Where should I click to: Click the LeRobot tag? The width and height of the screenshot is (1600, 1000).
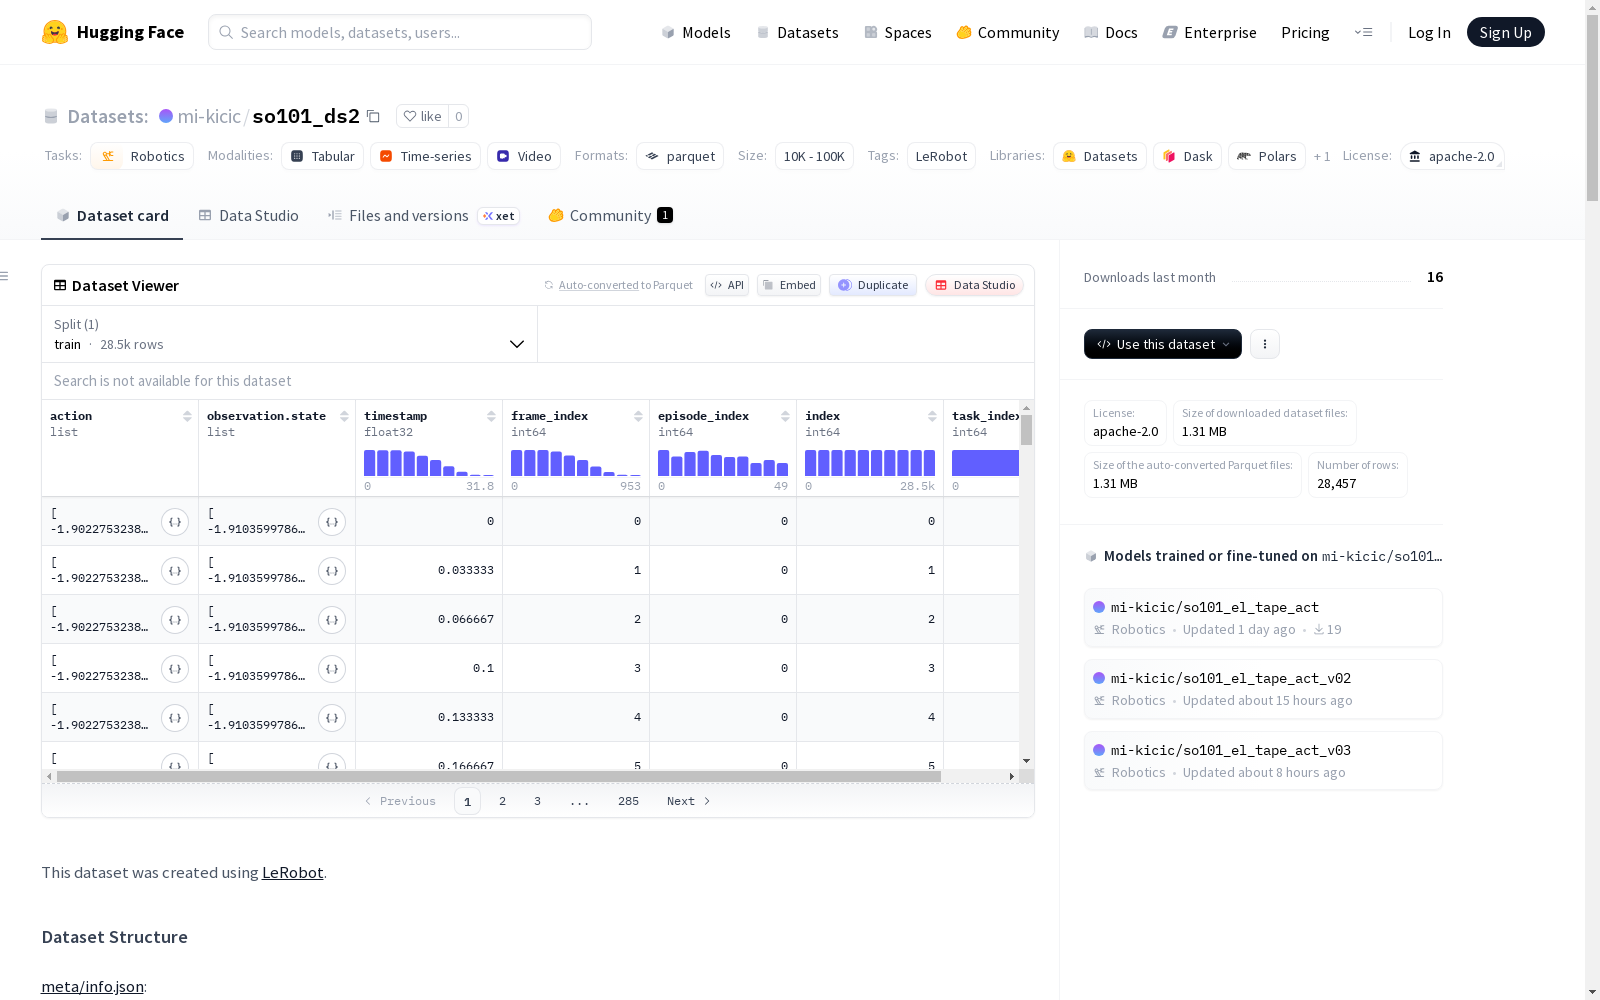(x=941, y=156)
